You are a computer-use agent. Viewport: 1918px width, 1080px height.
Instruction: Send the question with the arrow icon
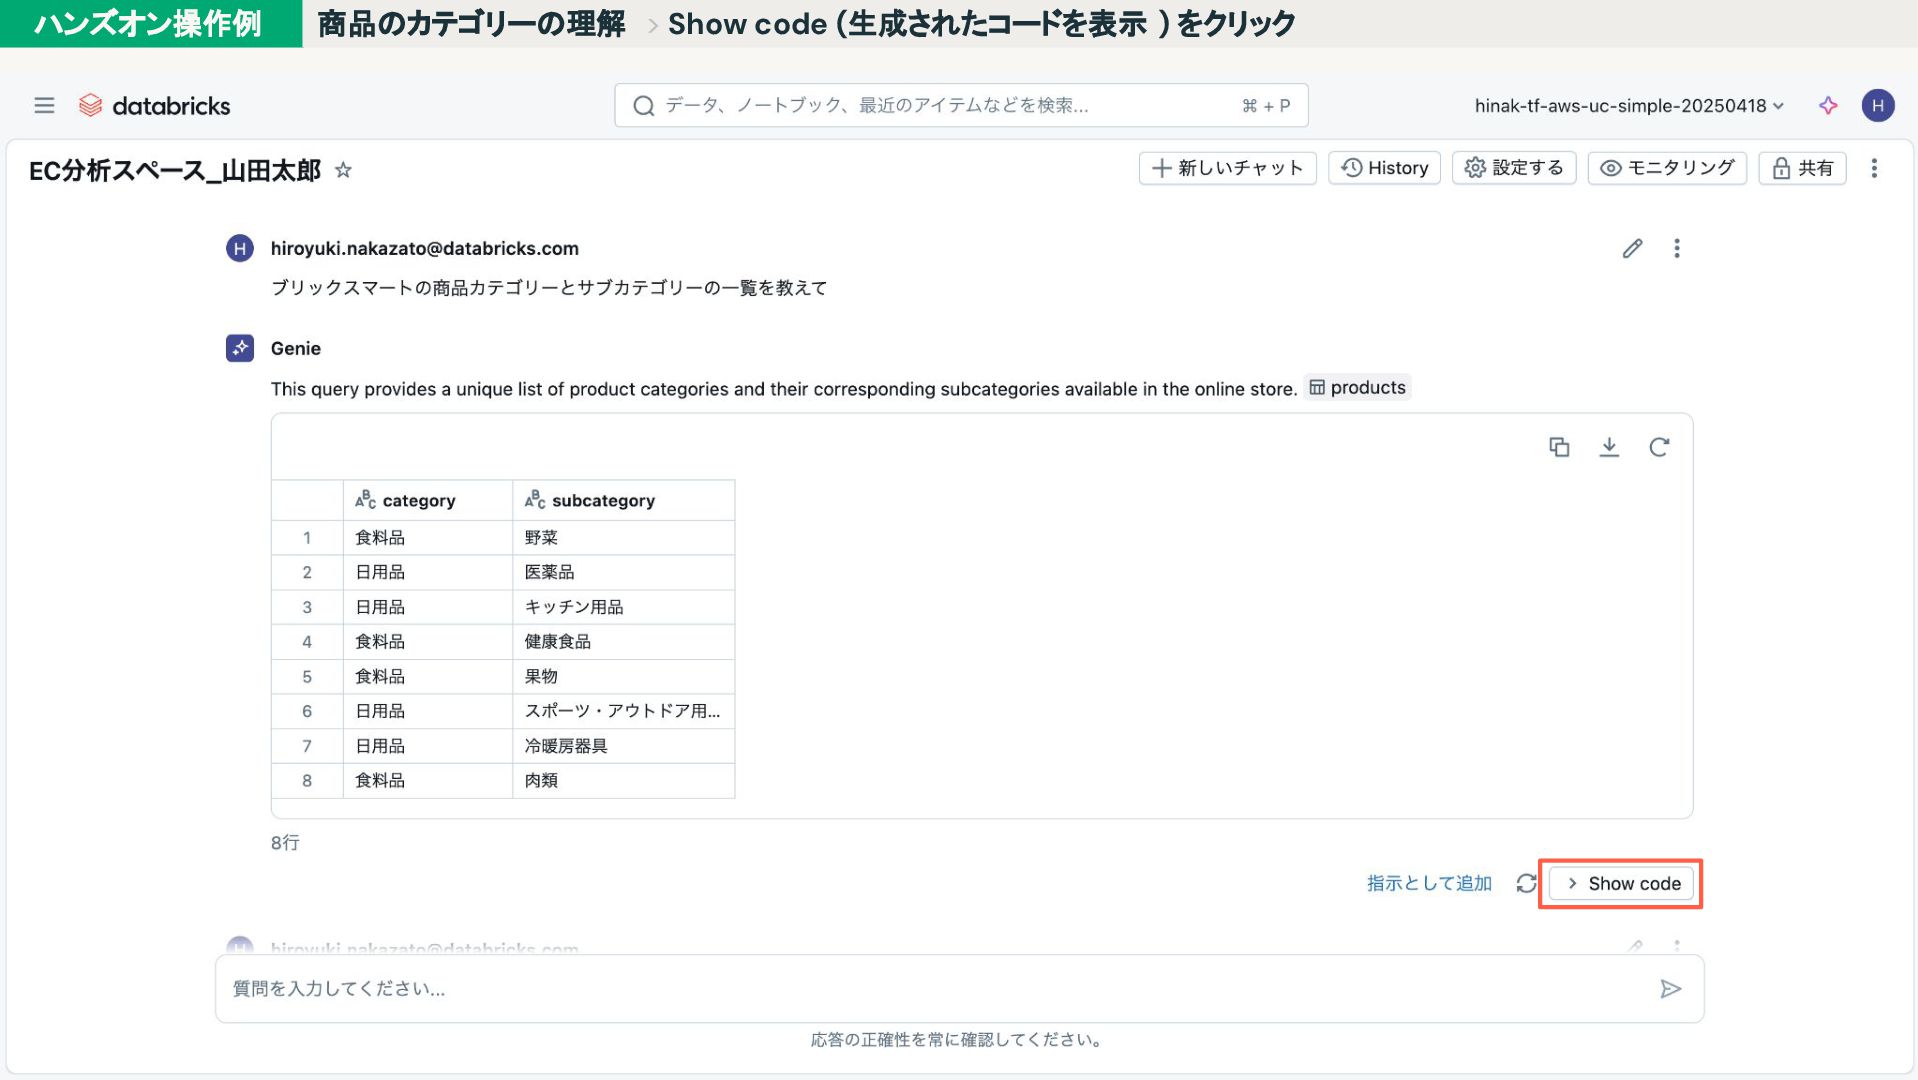[1670, 989]
